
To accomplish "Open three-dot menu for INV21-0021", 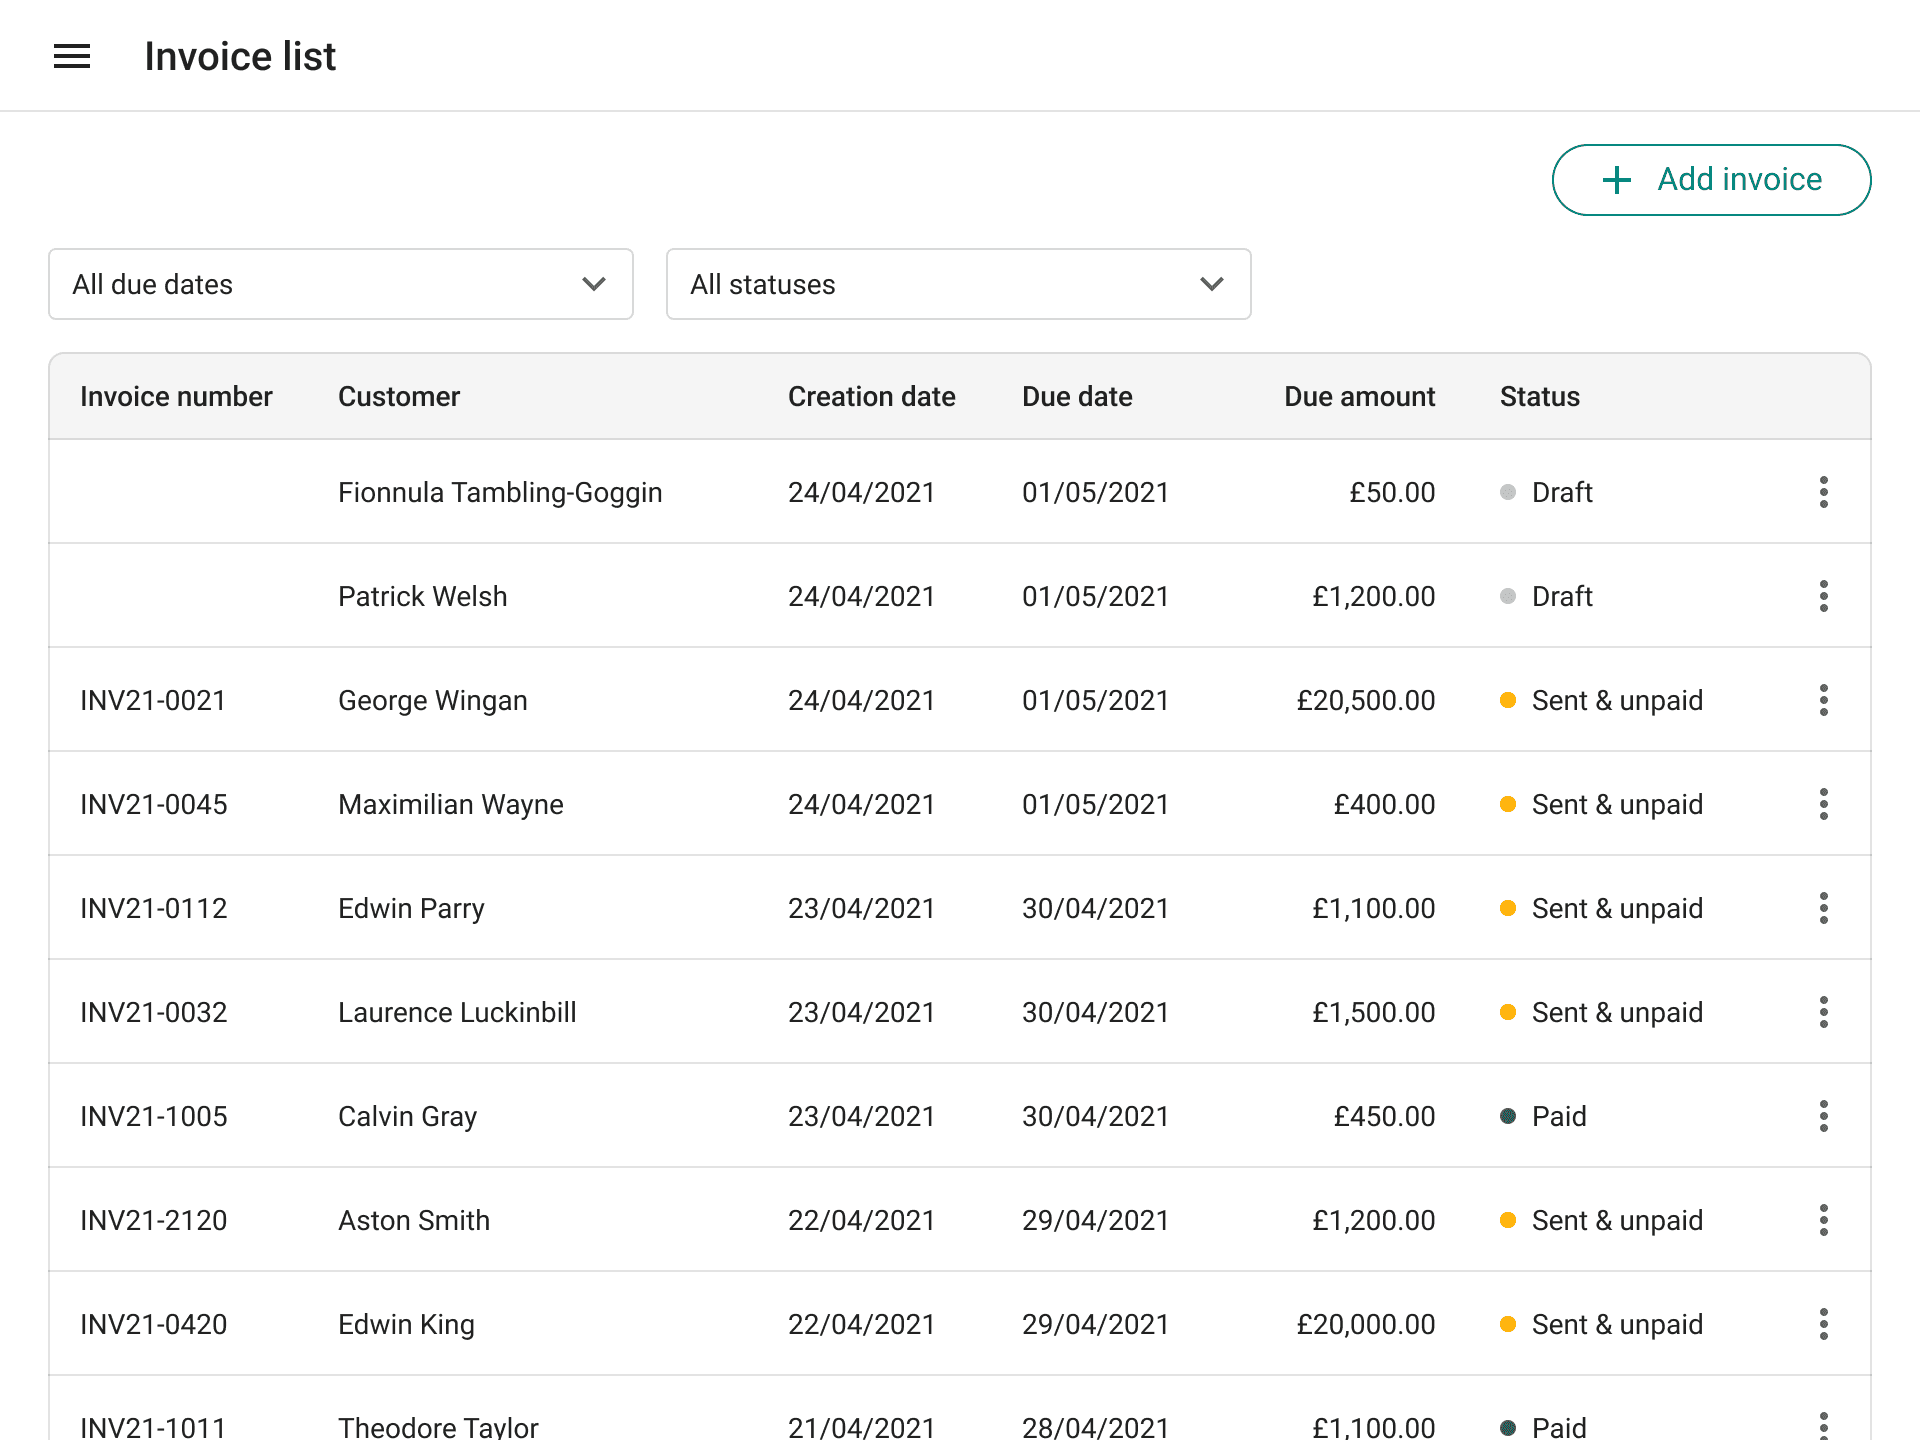I will tap(1823, 700).
